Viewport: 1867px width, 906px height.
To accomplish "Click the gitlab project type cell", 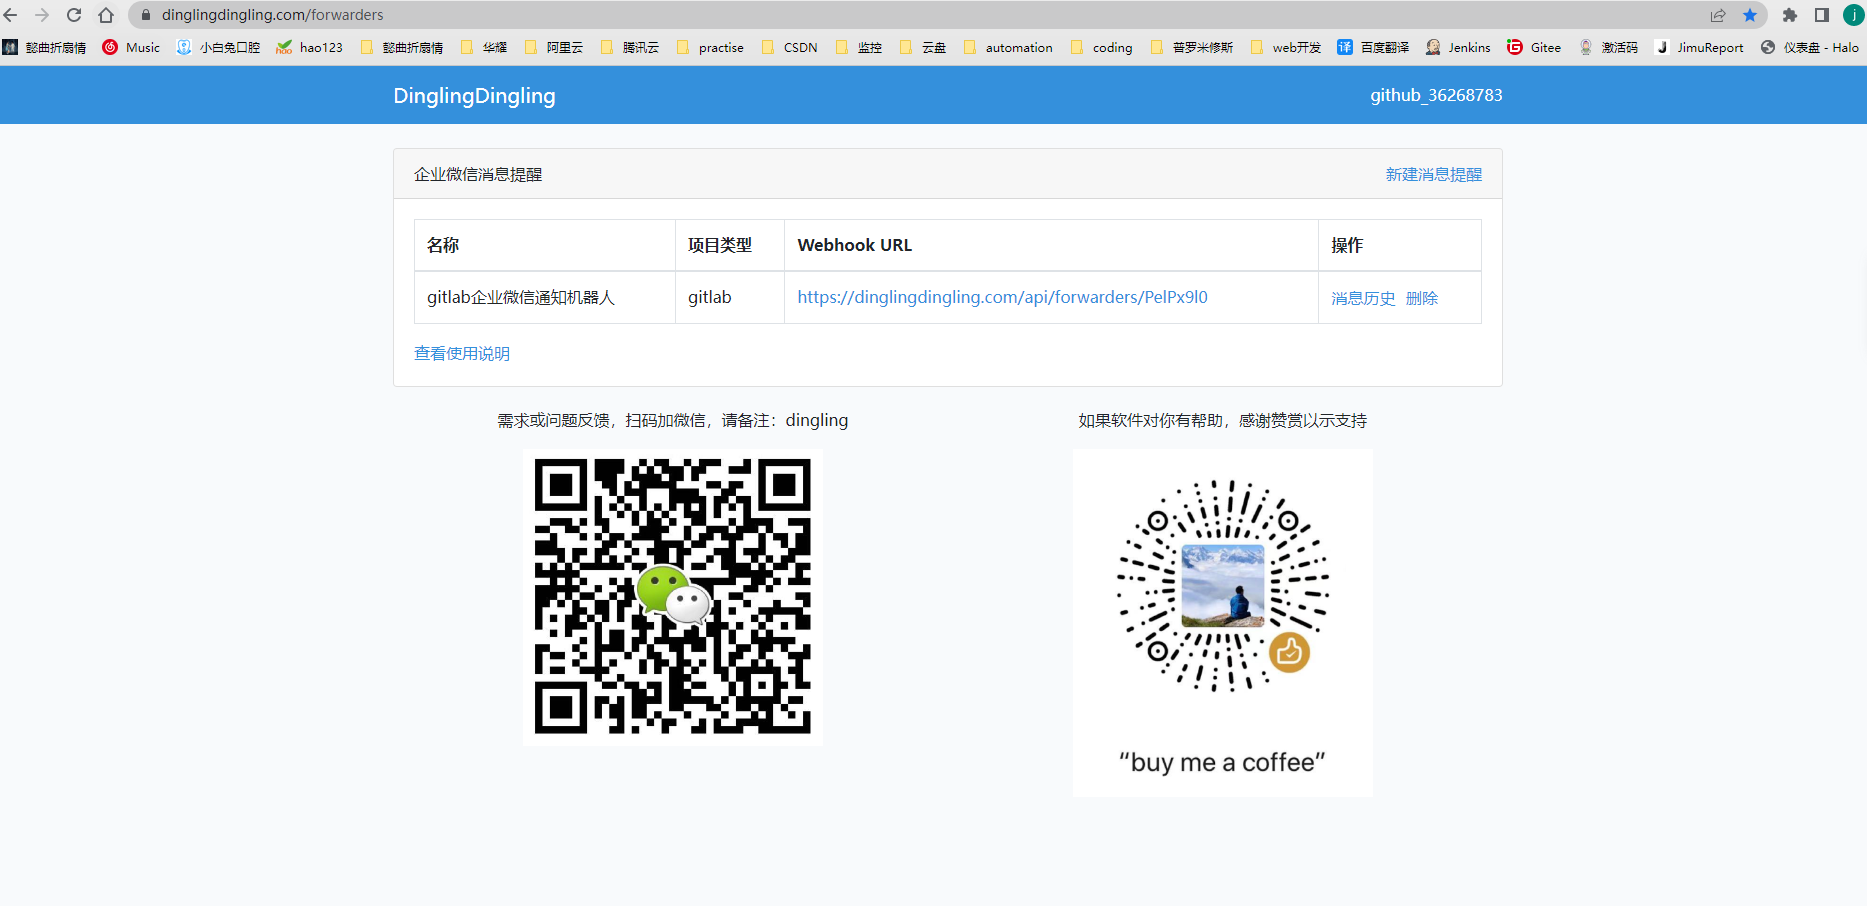I will 730,297.
